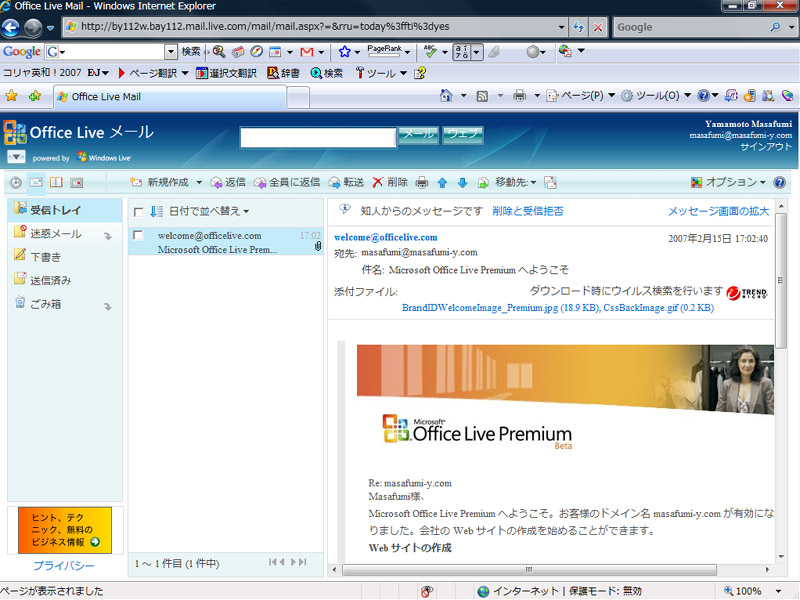The height and width of the screenshot is (600, 800).
Task: Click the Mail envelope view icon
Action: click(x=36, y=182)
